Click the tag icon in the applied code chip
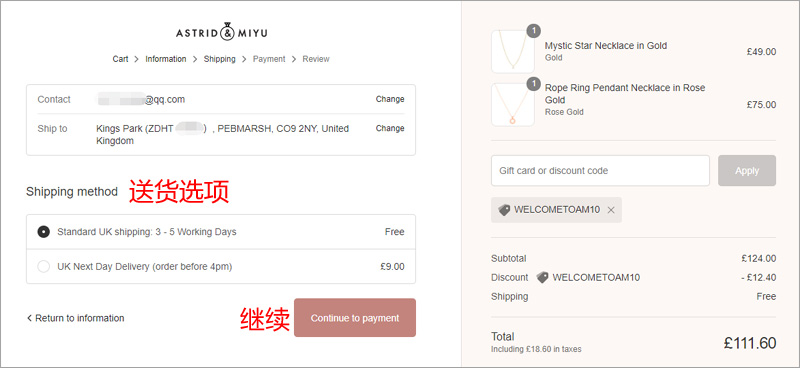The height and width of the screenshot is (368, 800). point(504,210)
